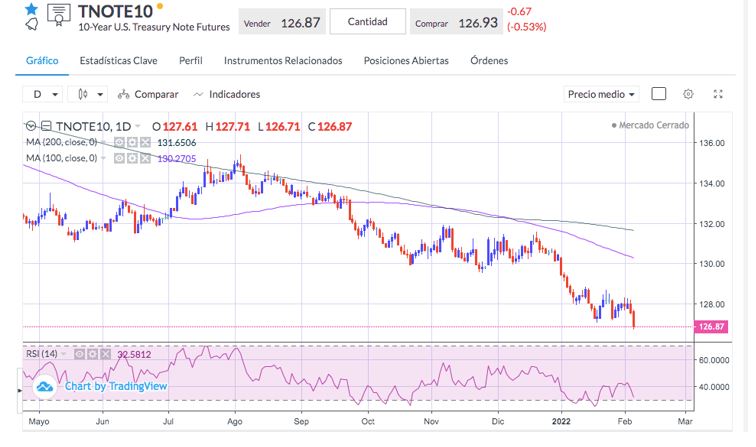Open settings gear of MA 100
This screenshot has height=447, width=756.
[x=132, y=158]
